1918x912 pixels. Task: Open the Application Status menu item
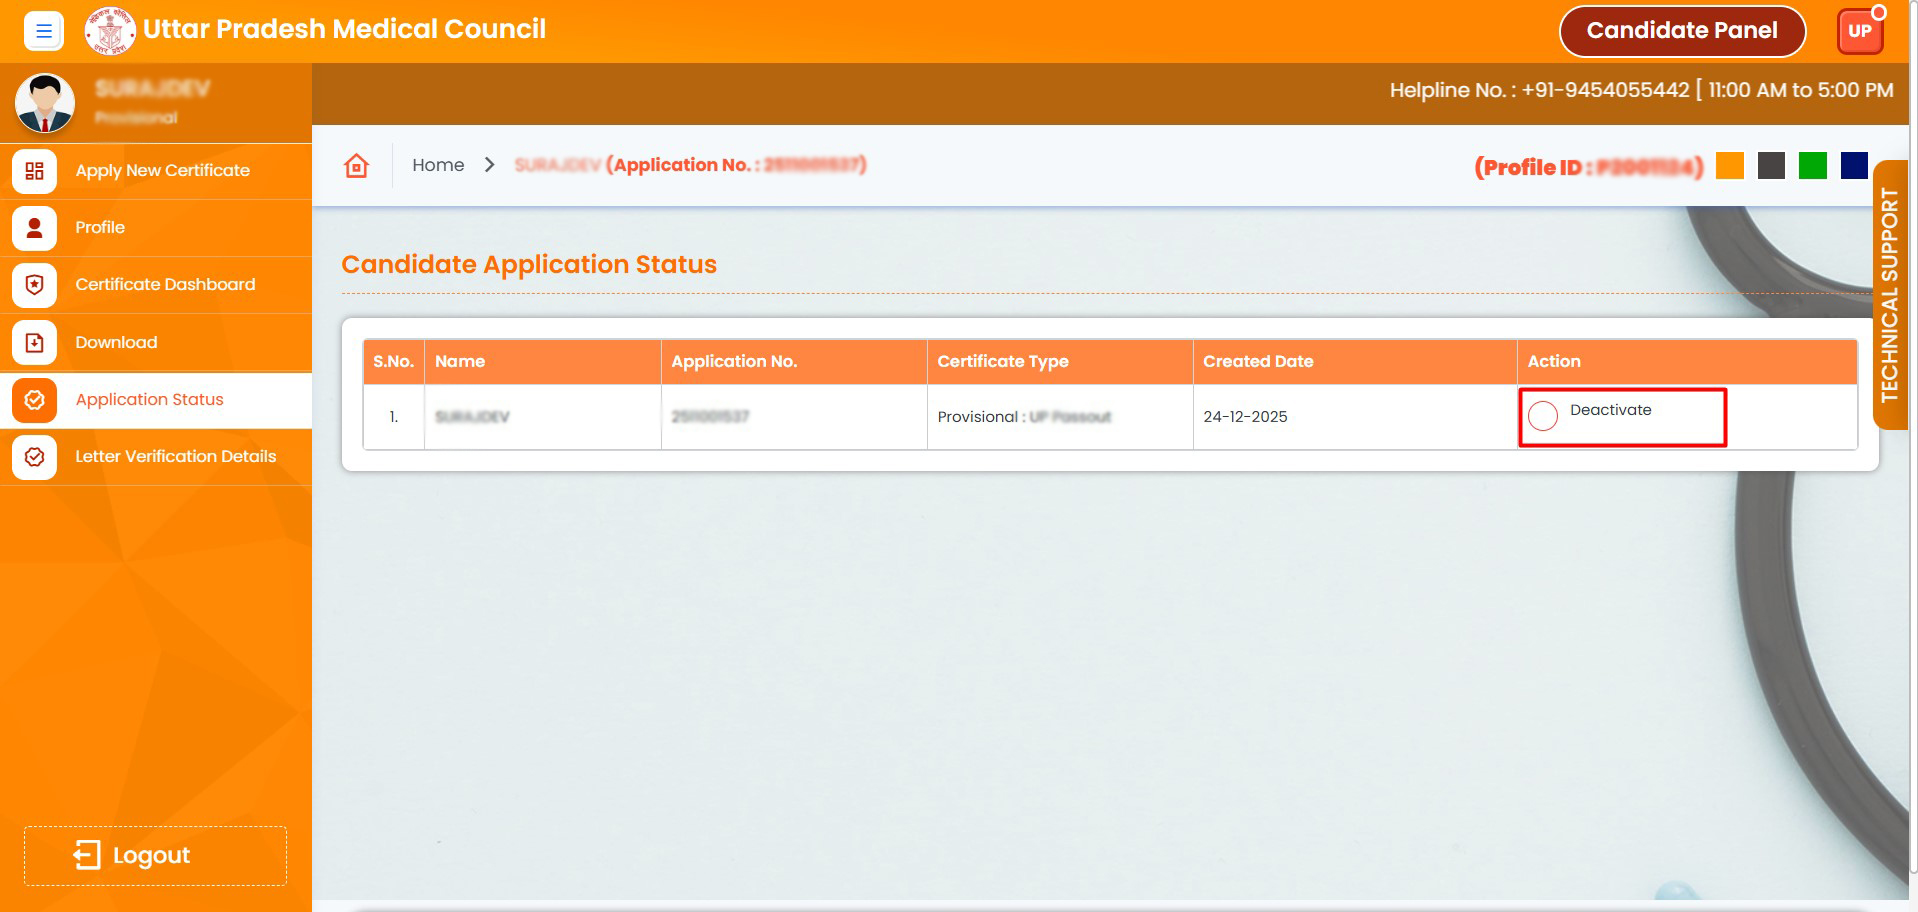click(x=149, y=400)
